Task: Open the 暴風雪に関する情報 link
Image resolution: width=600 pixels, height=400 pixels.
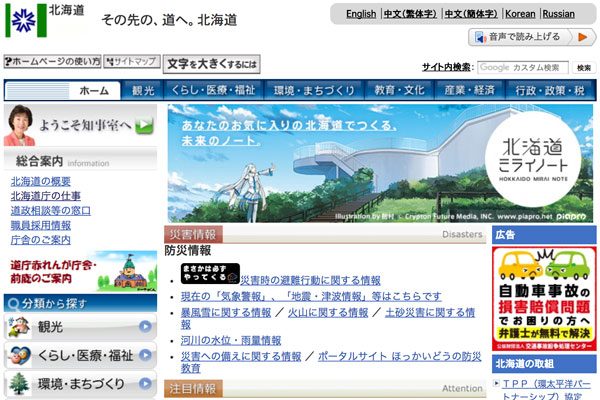Action: (226, 312)
